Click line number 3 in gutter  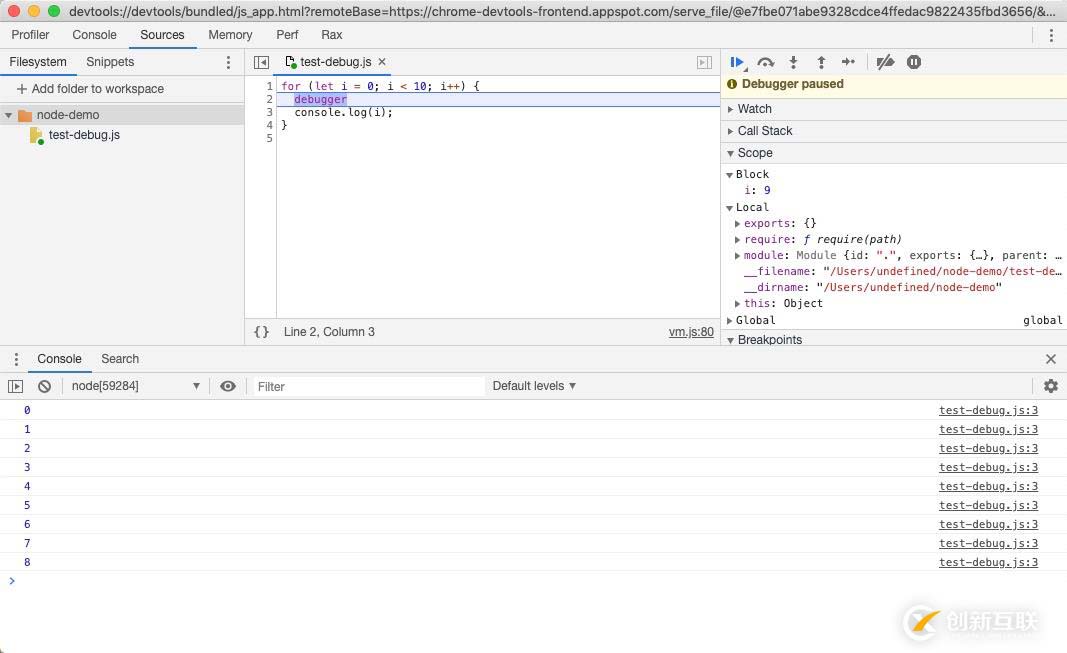pyautogui.click(x=269, y=112)
